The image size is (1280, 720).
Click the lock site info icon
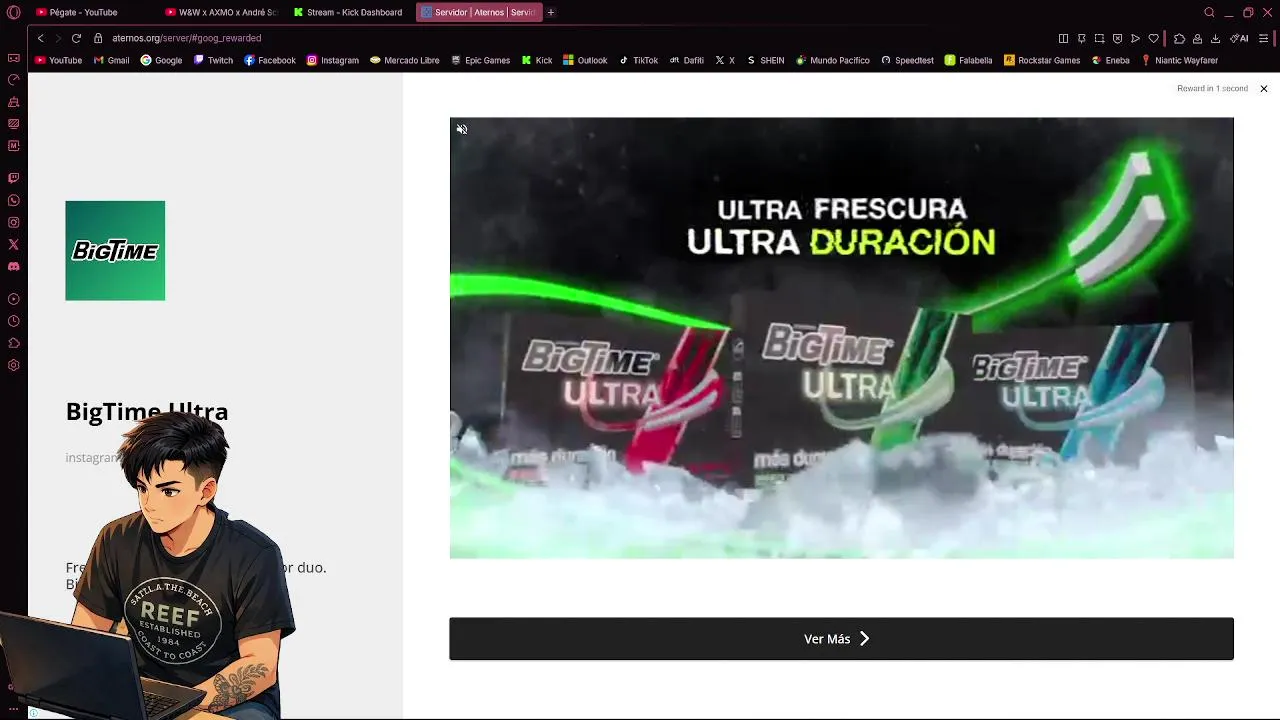point(98,38)
